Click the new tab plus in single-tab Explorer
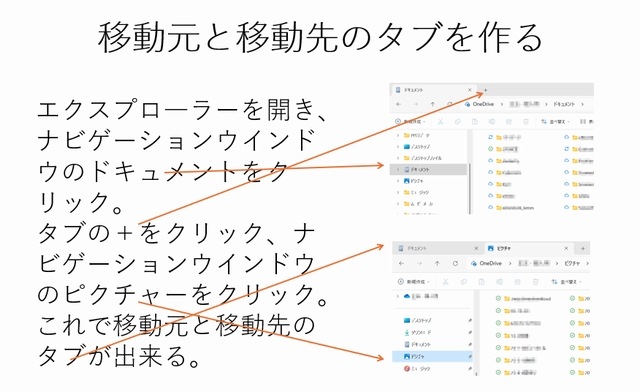The image size is (640, 392). tap(485, 90)
